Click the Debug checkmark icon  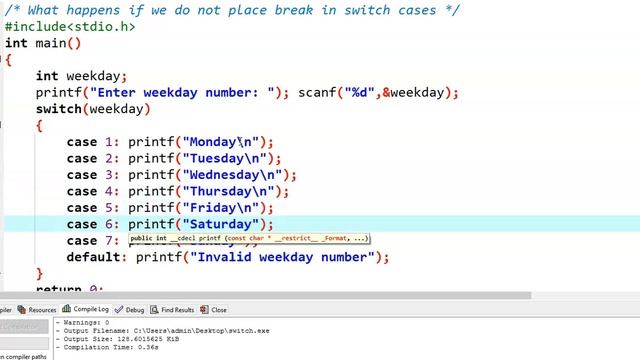pos(119,310)
